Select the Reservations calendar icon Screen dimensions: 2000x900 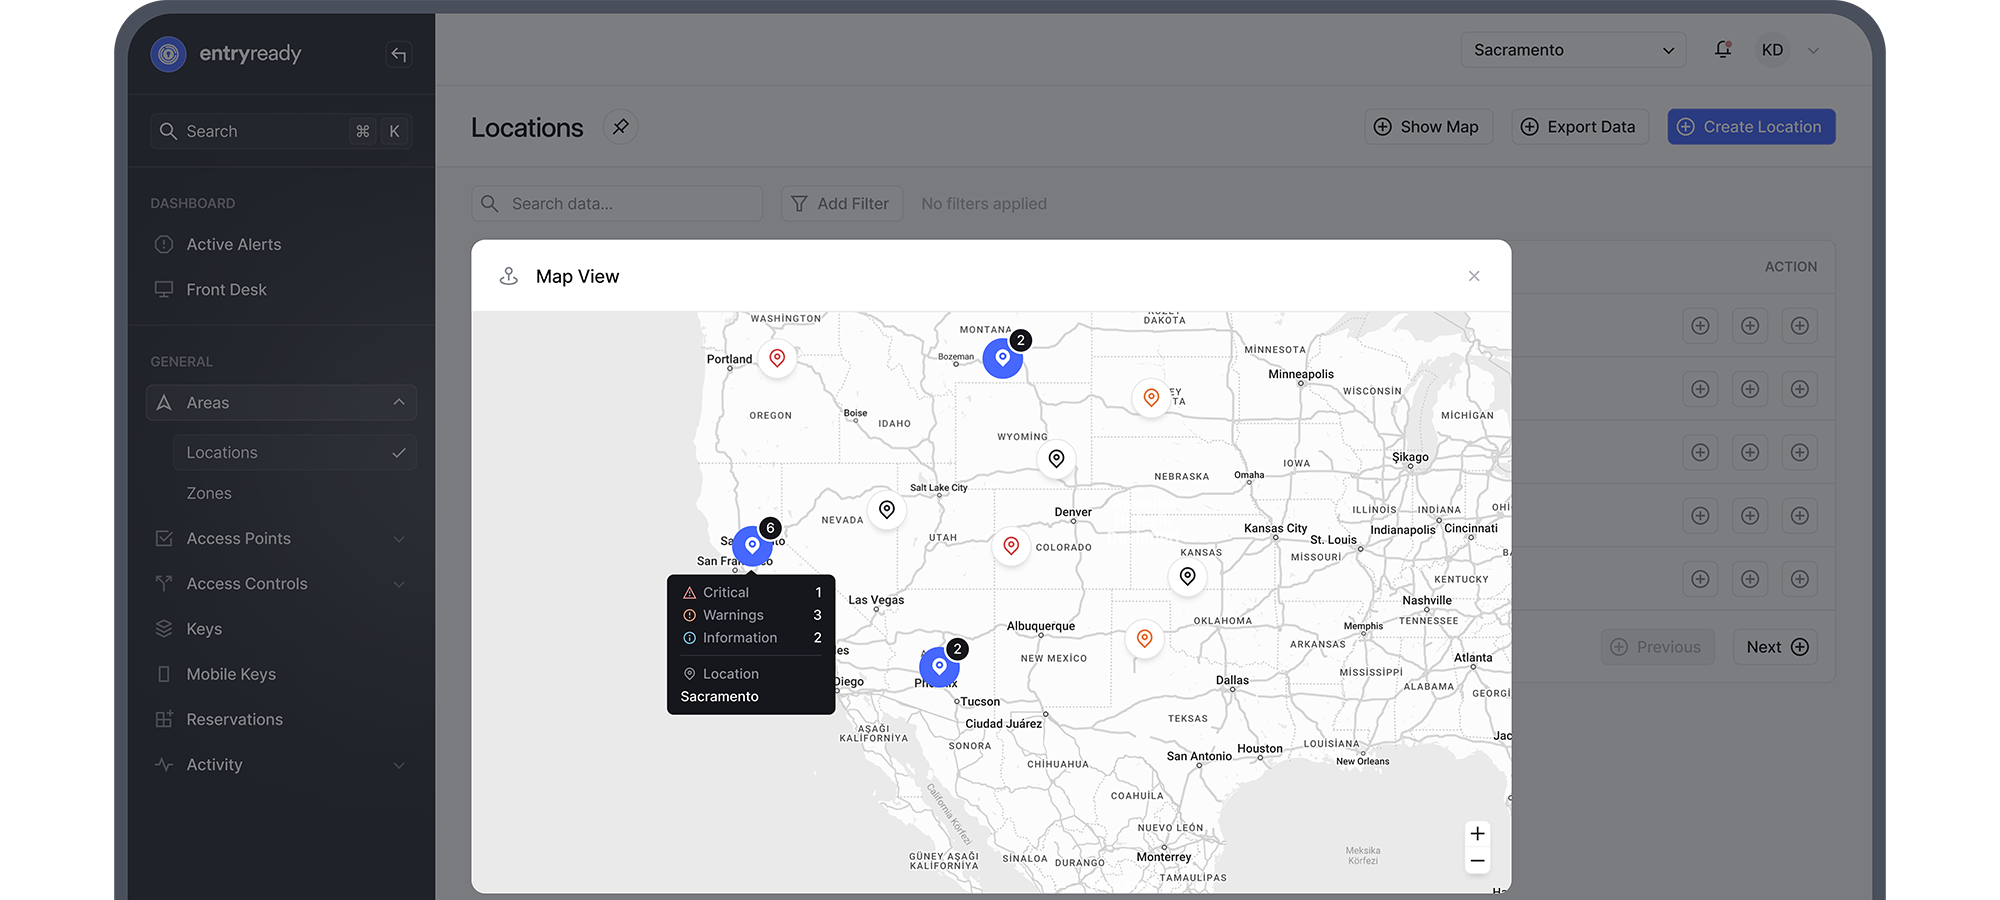(x=163, y=718)
